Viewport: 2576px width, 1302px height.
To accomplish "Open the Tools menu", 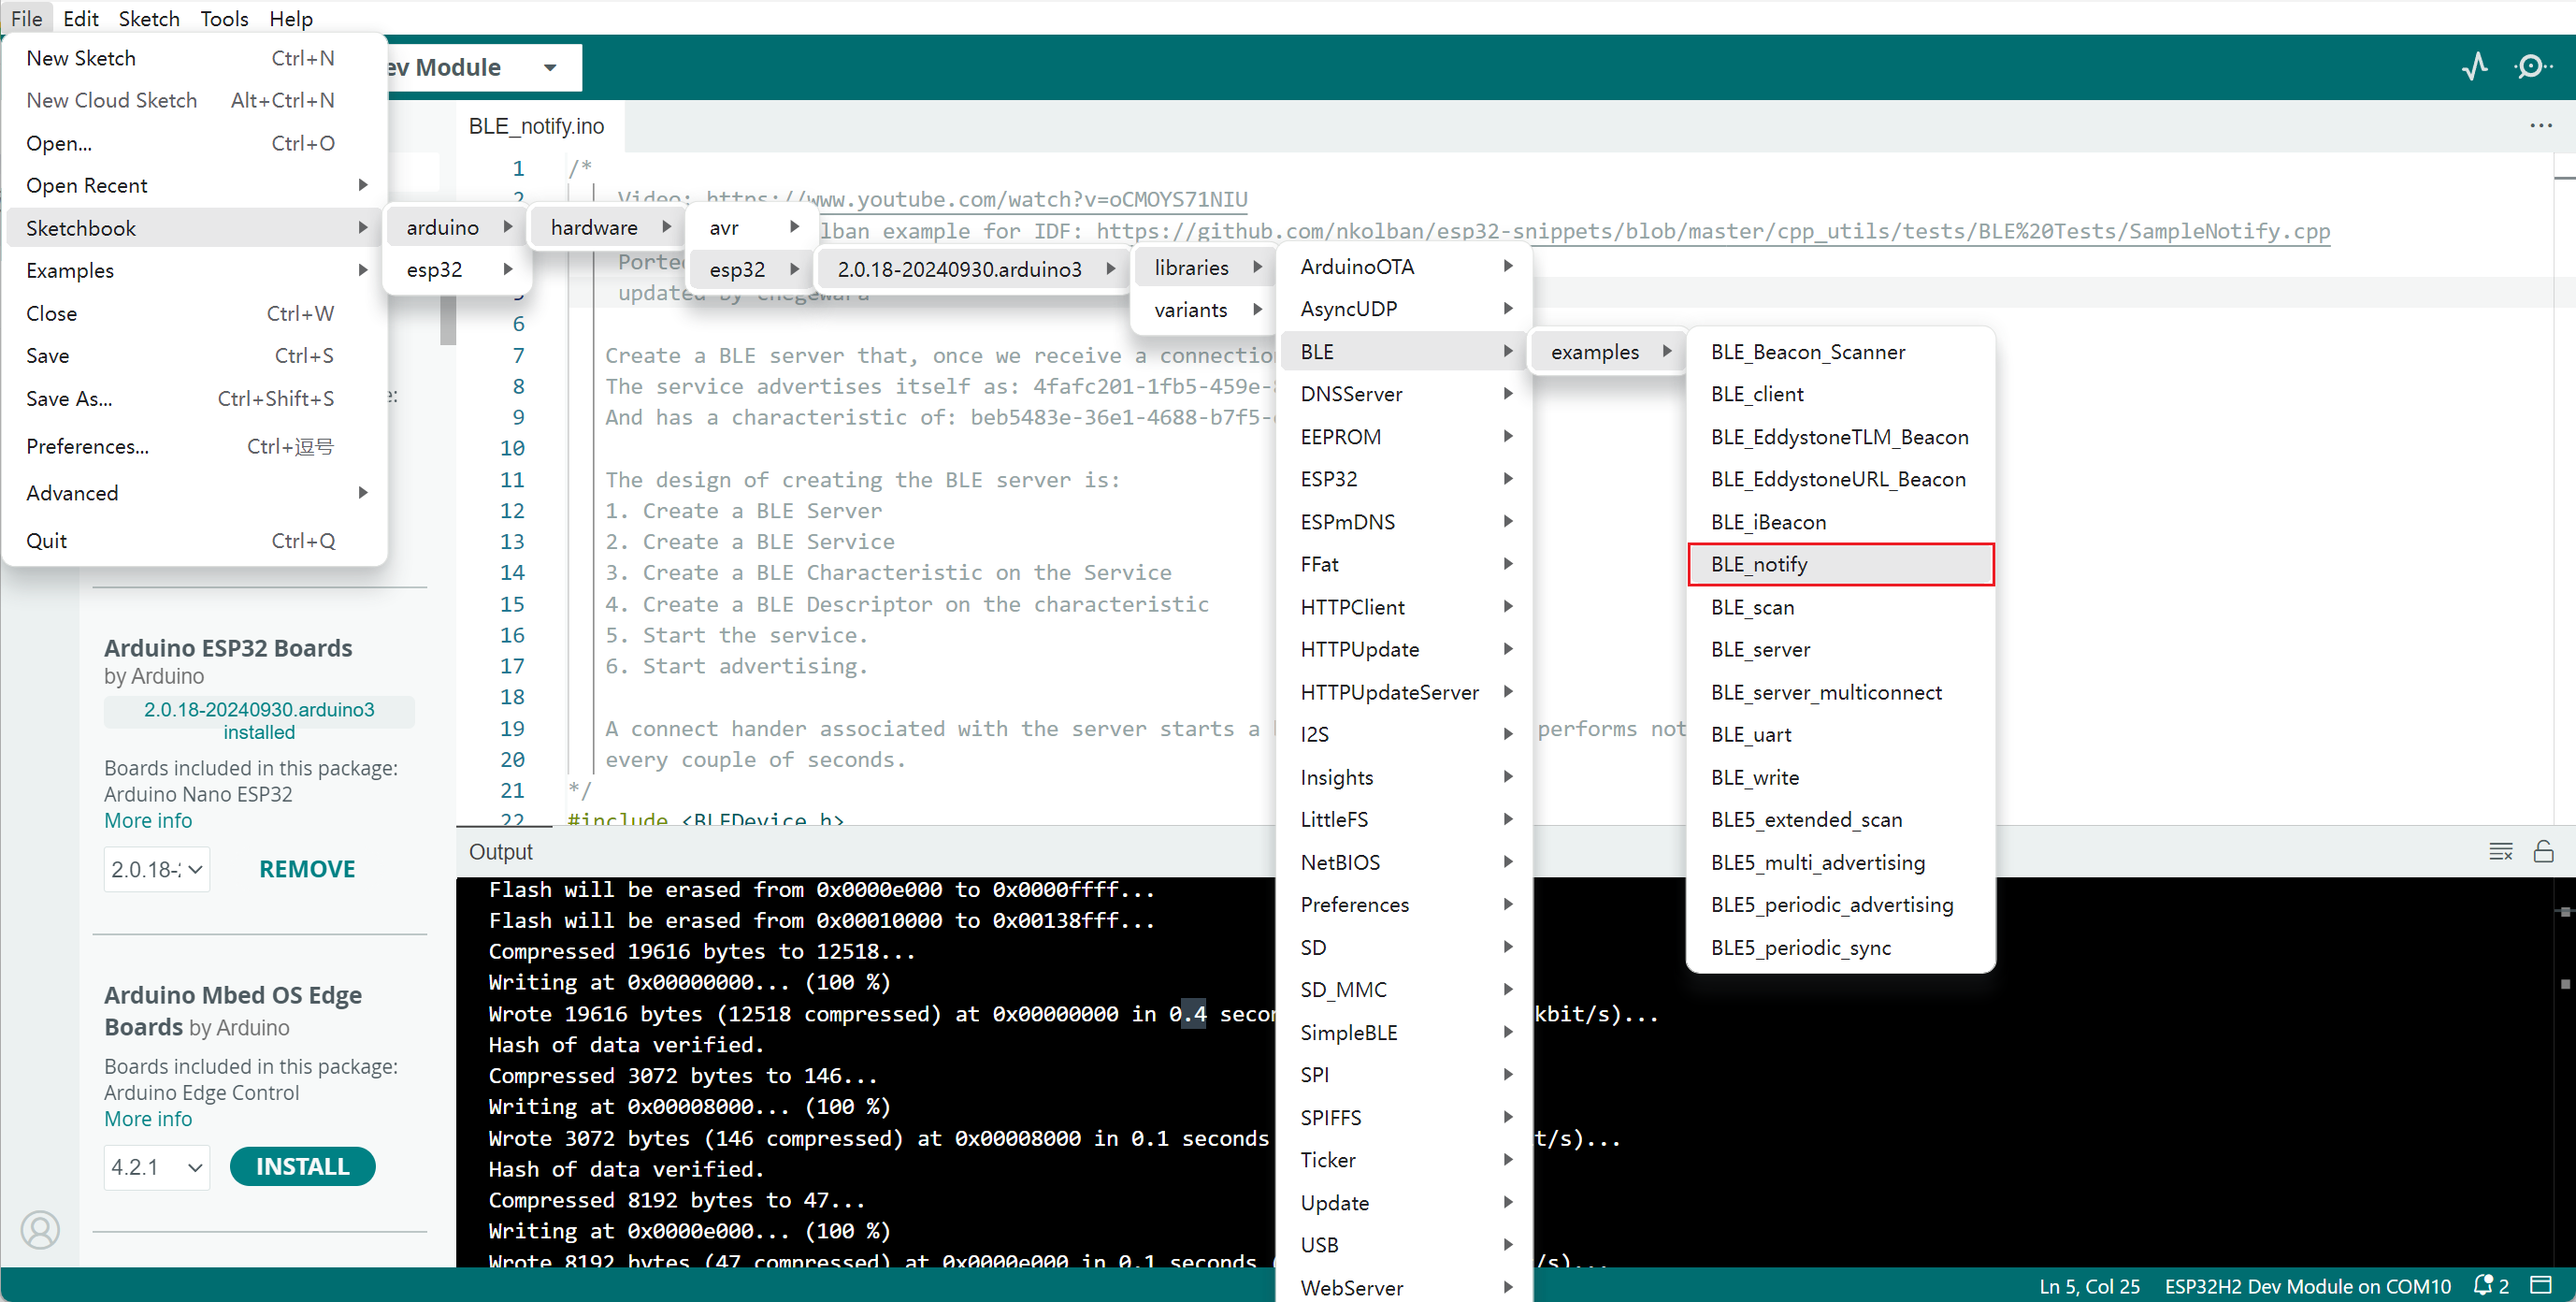I will [224, 18].
